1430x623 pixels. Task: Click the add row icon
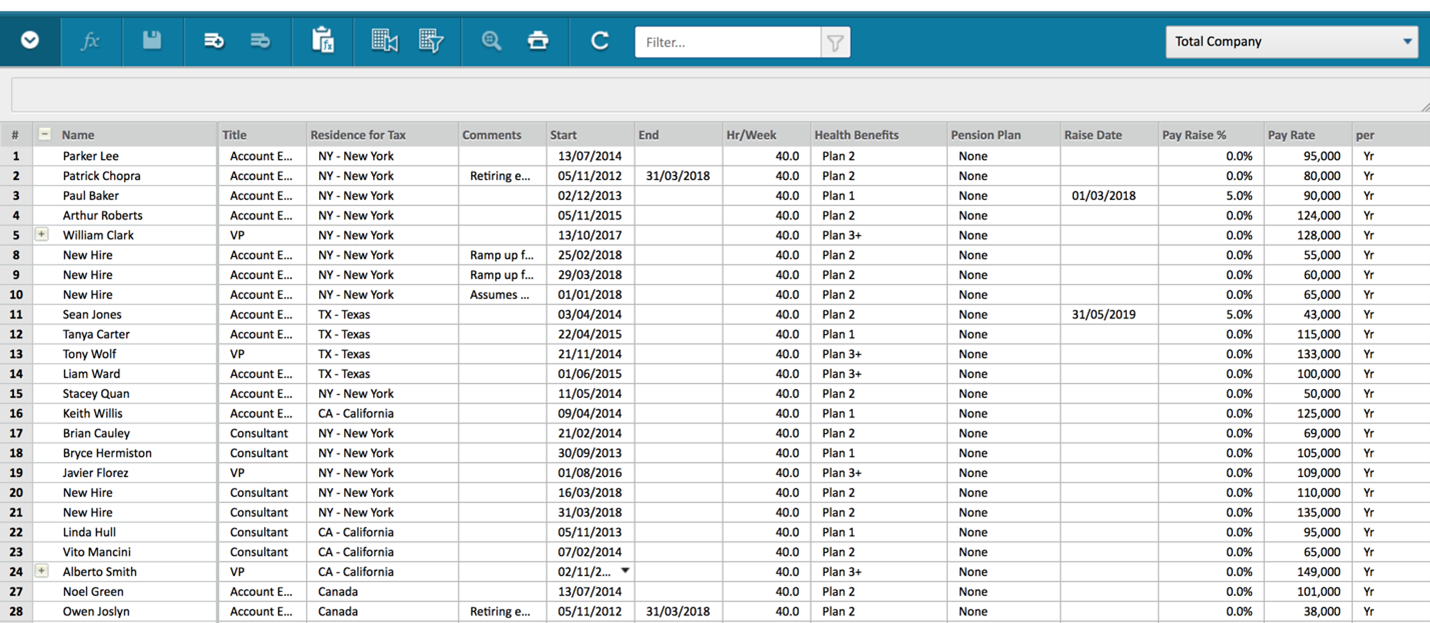(214, 41)
